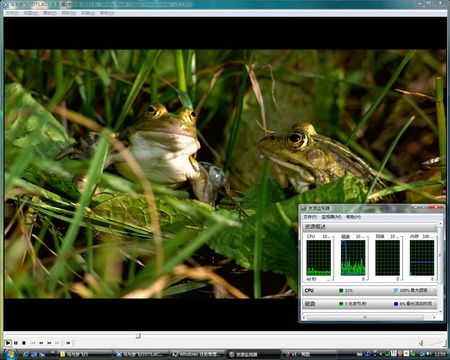Open the player's 播放(P) menu

(50, 13)
